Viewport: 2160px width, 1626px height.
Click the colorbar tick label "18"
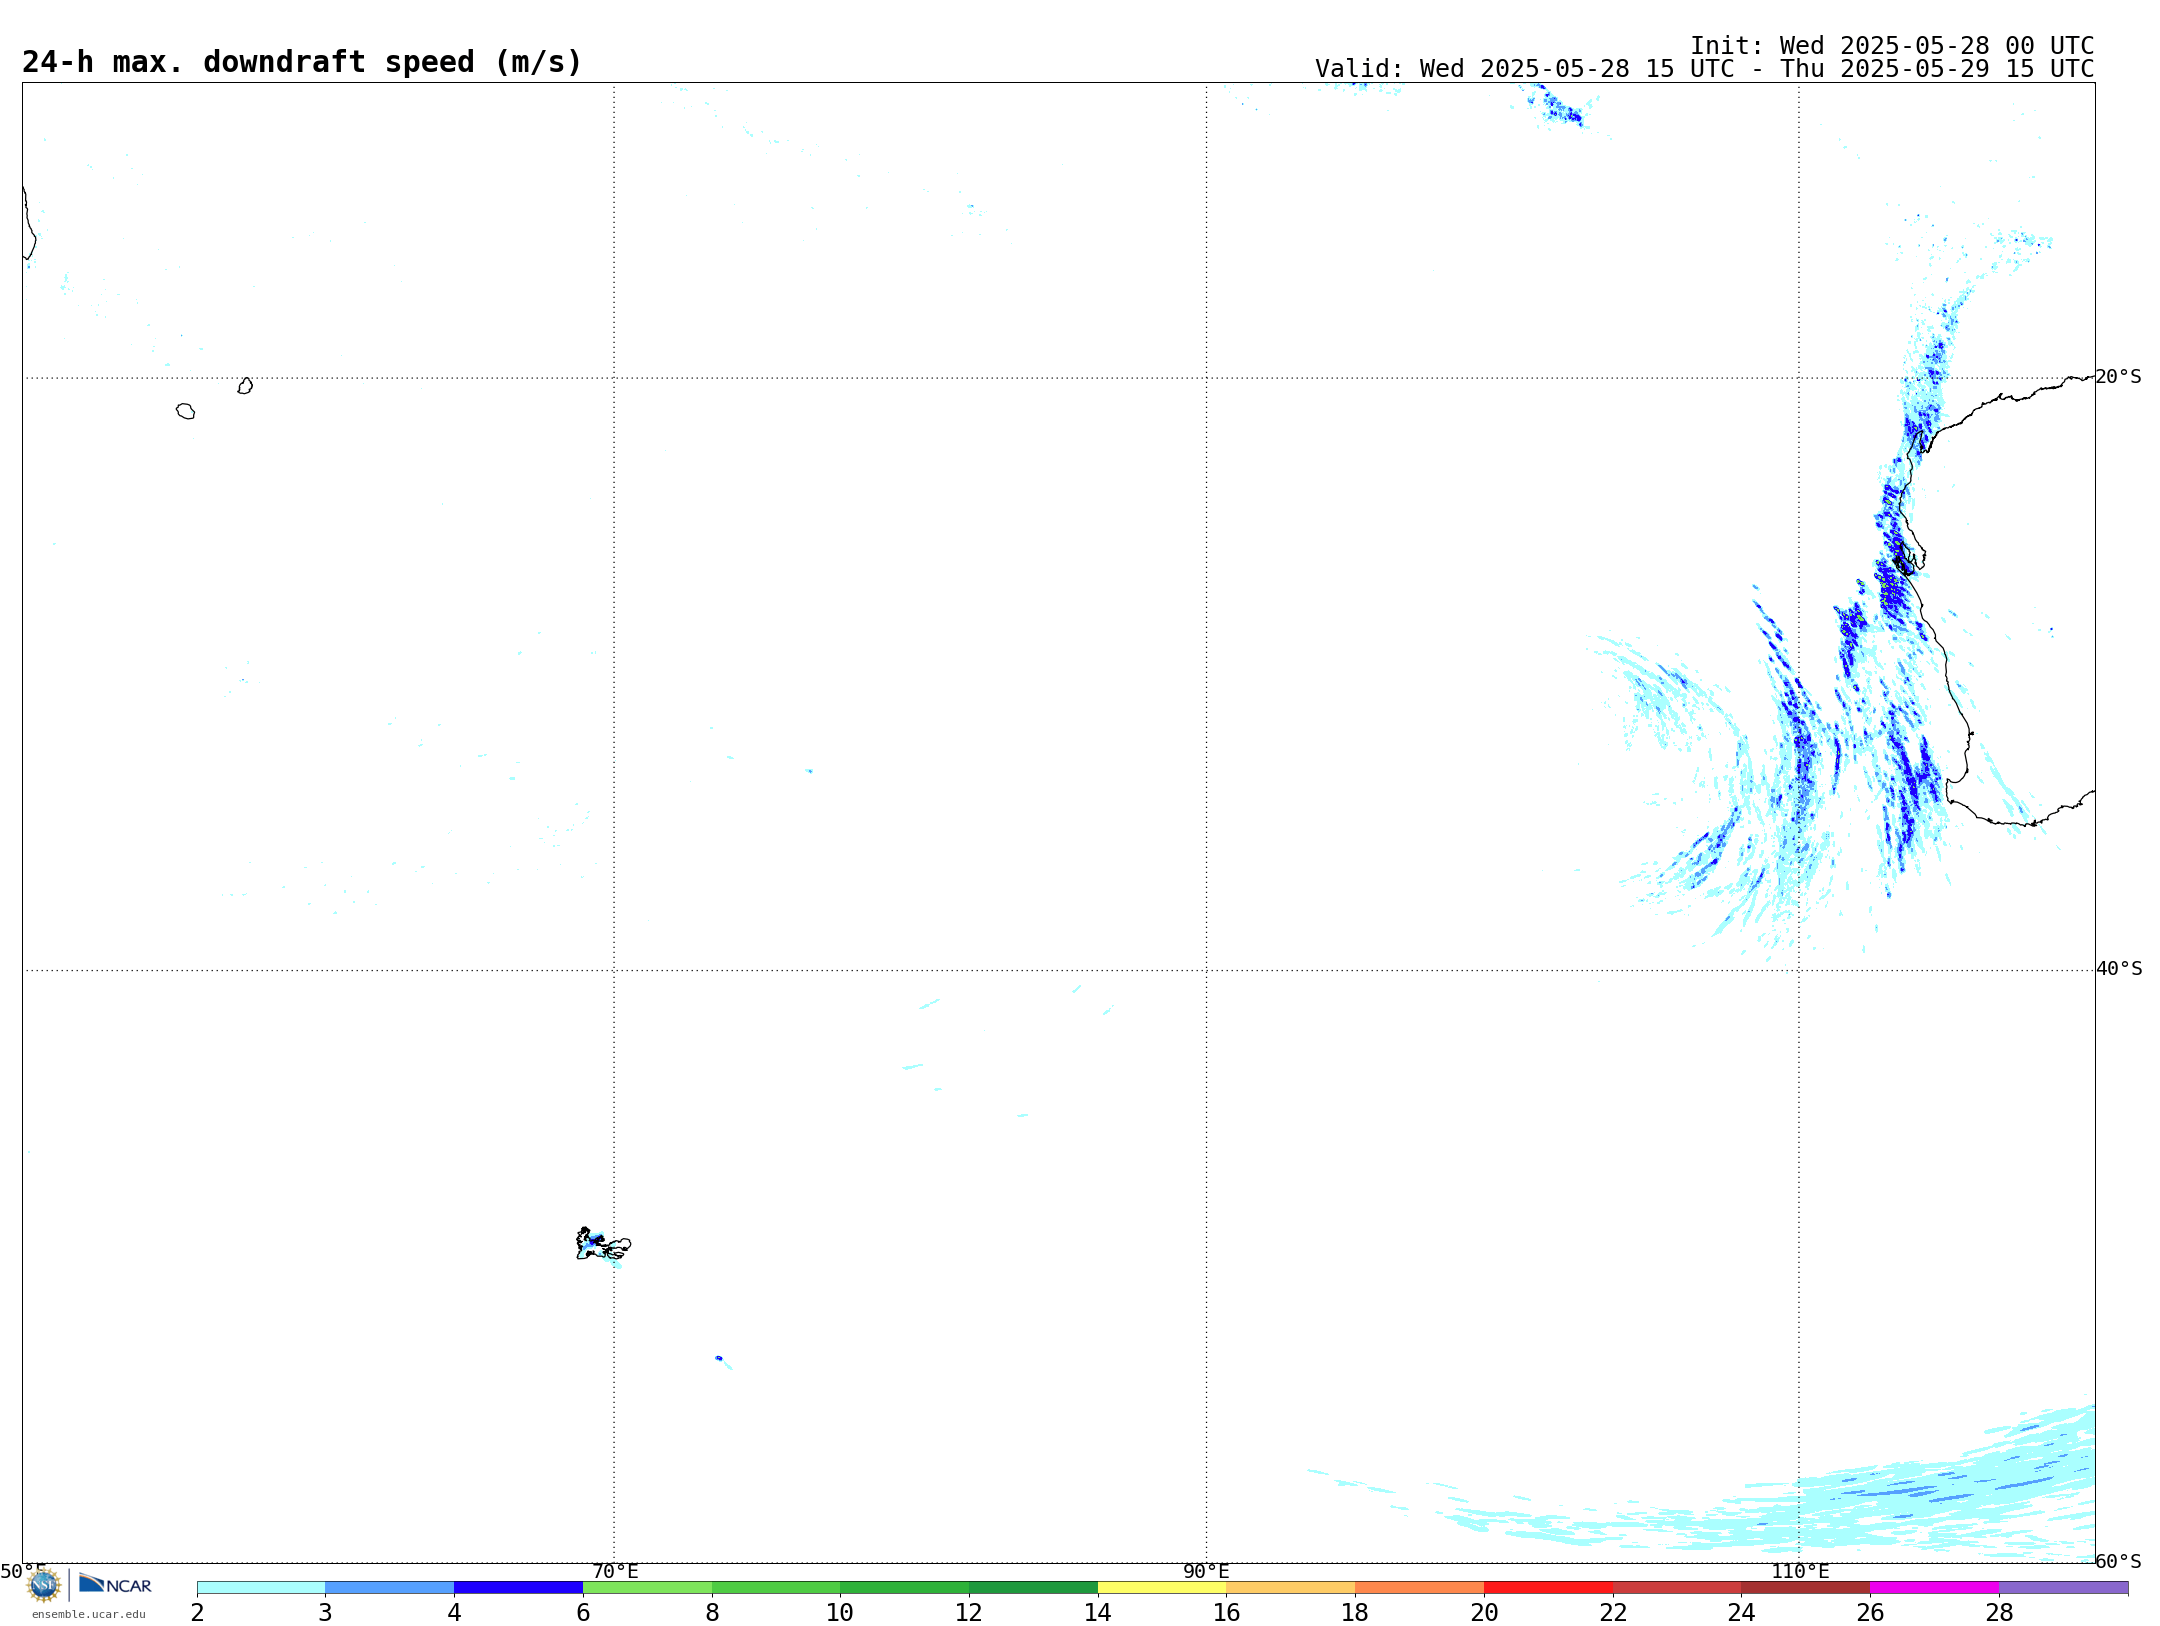[x=1355, y=1613]
